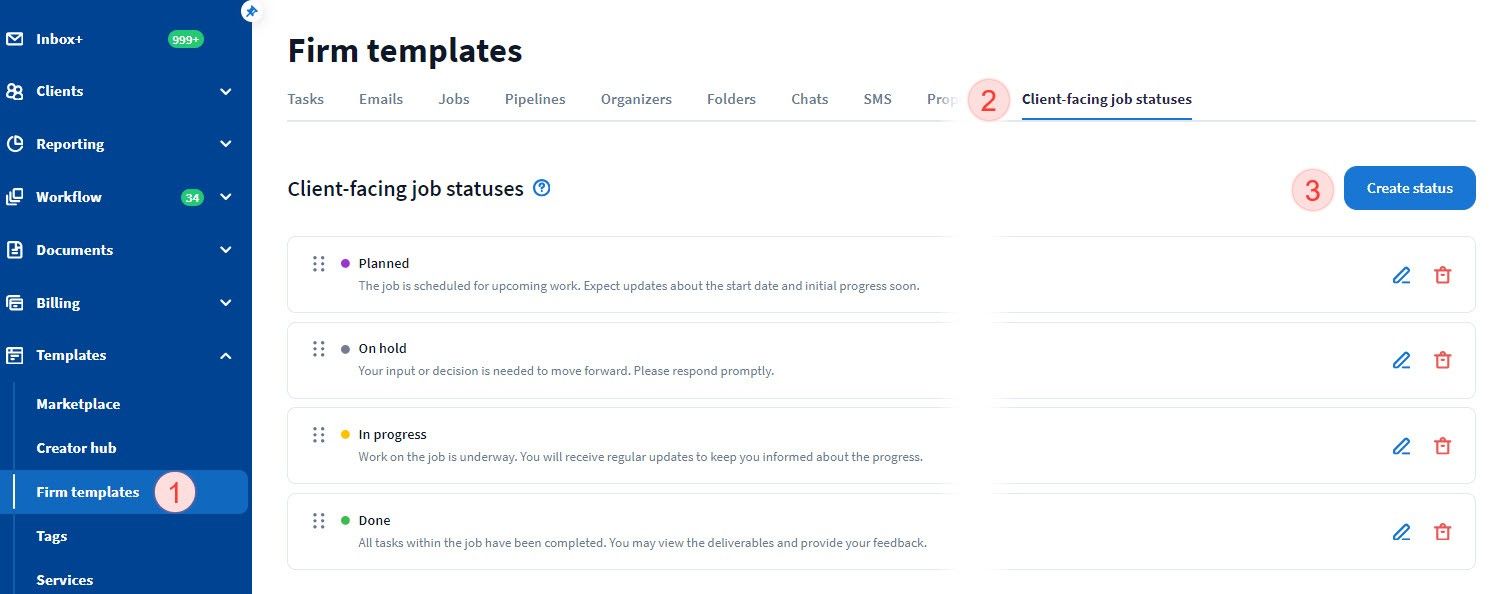This screenshot has width=1510, height=594.
Task: Open the Organizers tab
Action: (636, 99)
